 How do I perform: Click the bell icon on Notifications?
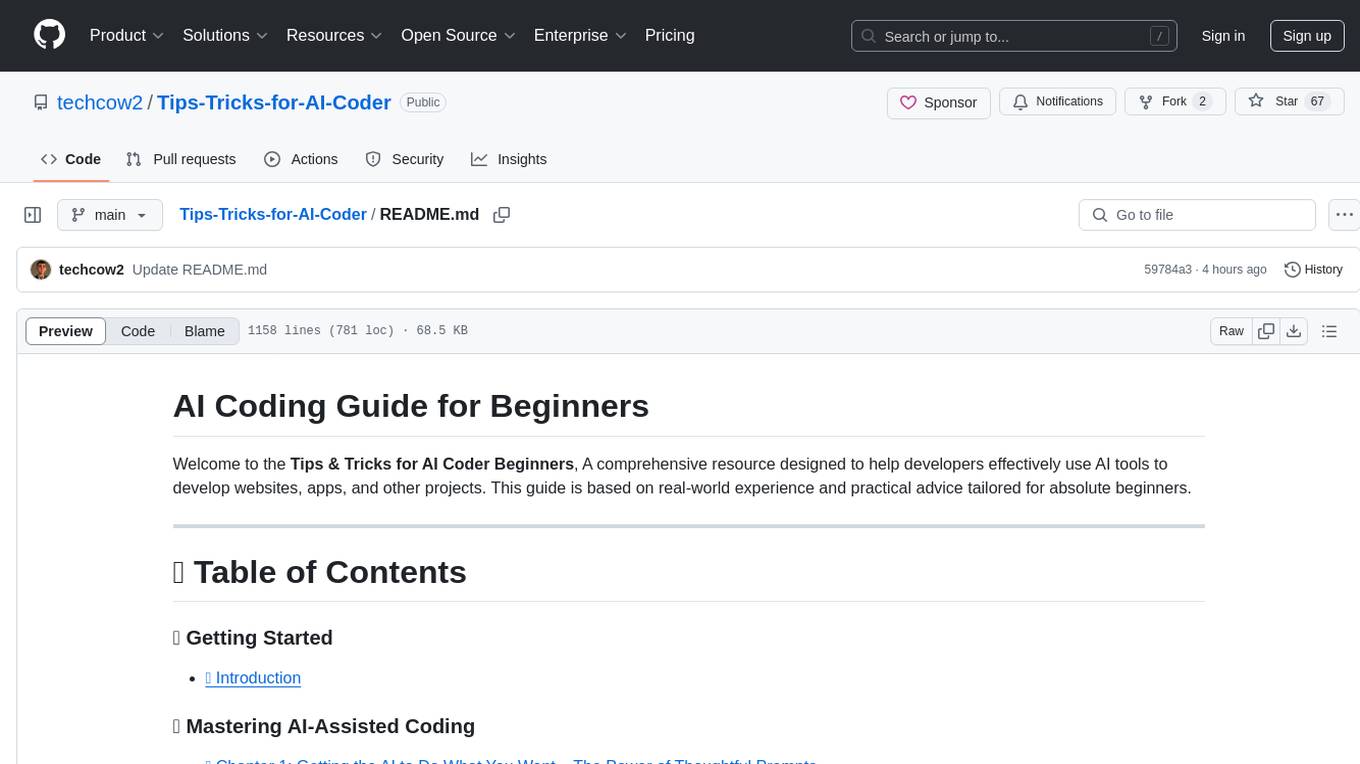pos(1020,102)
